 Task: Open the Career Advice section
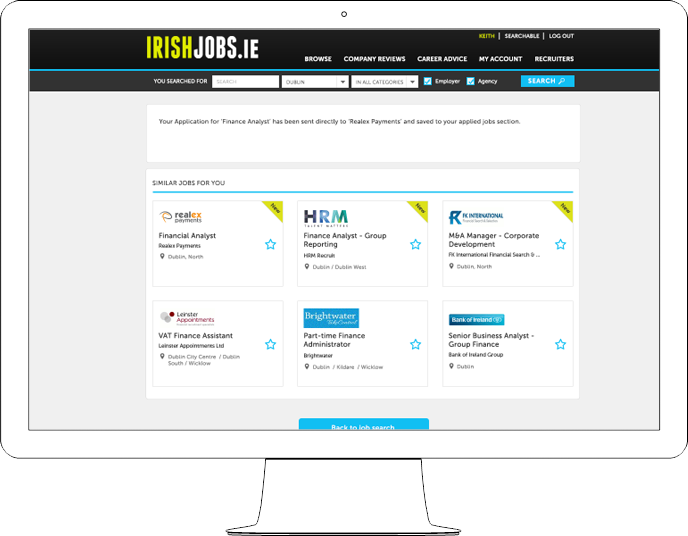[442, 59]
